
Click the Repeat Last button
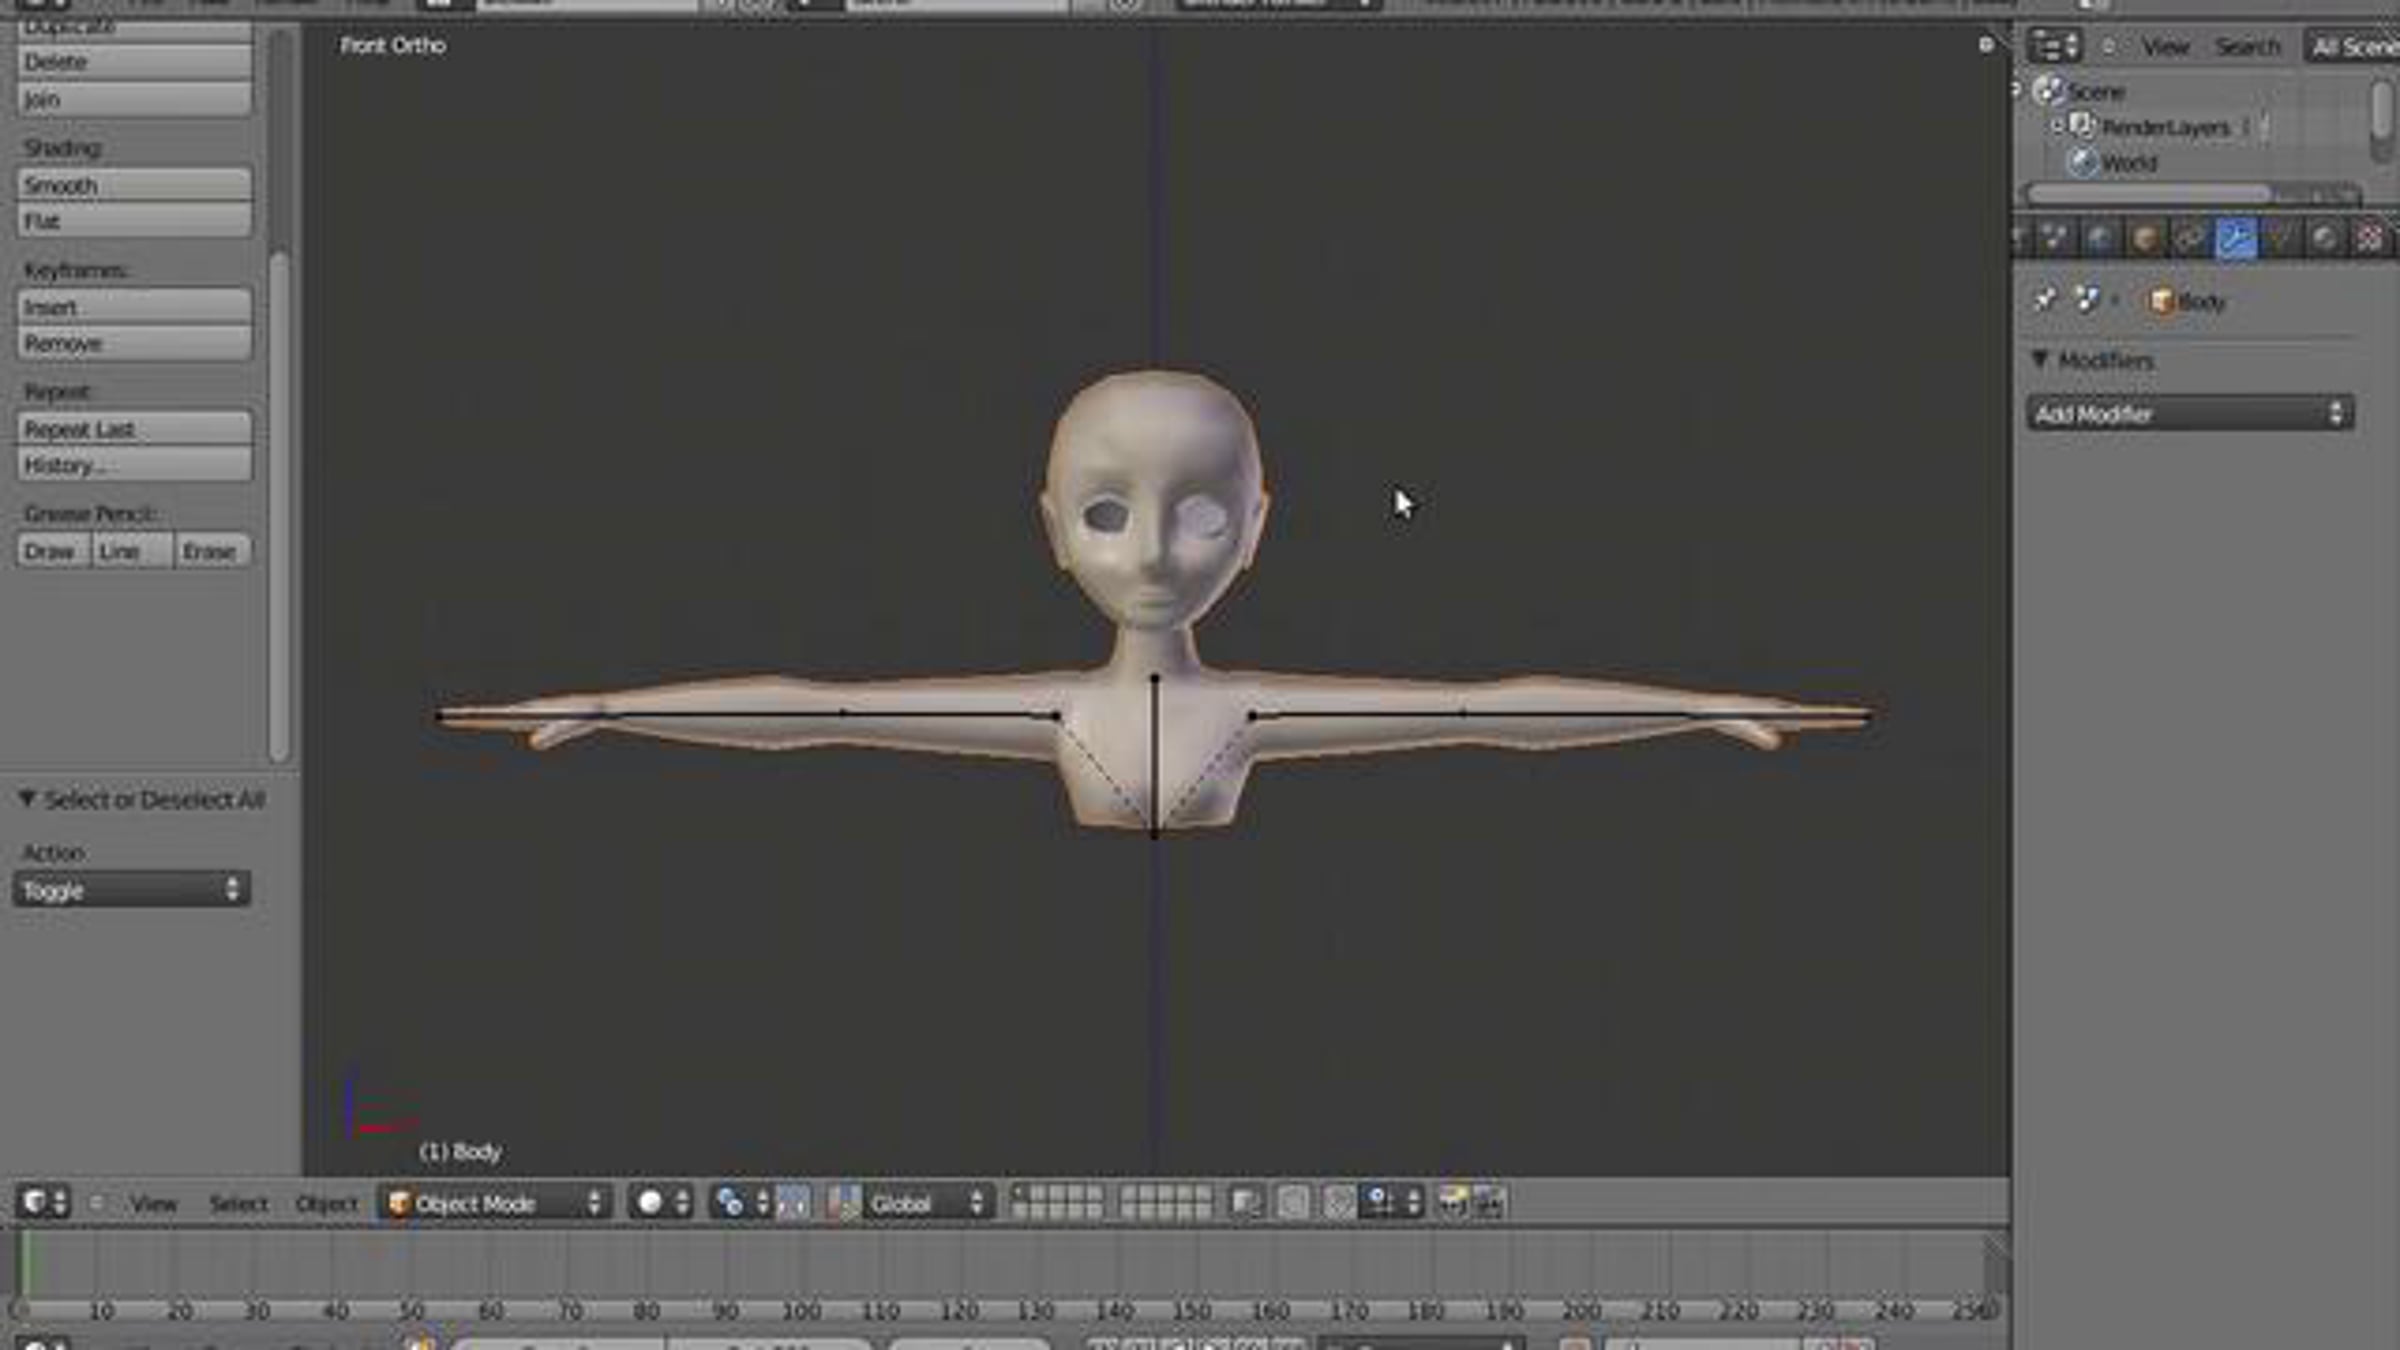[x=133, y=429]
